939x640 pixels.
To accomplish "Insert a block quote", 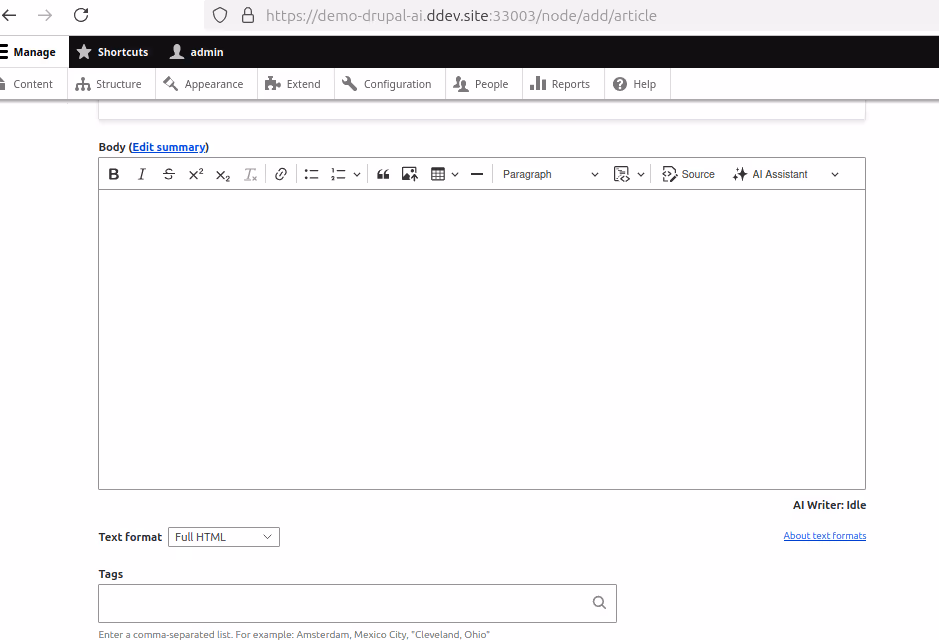I will [383, 174].
